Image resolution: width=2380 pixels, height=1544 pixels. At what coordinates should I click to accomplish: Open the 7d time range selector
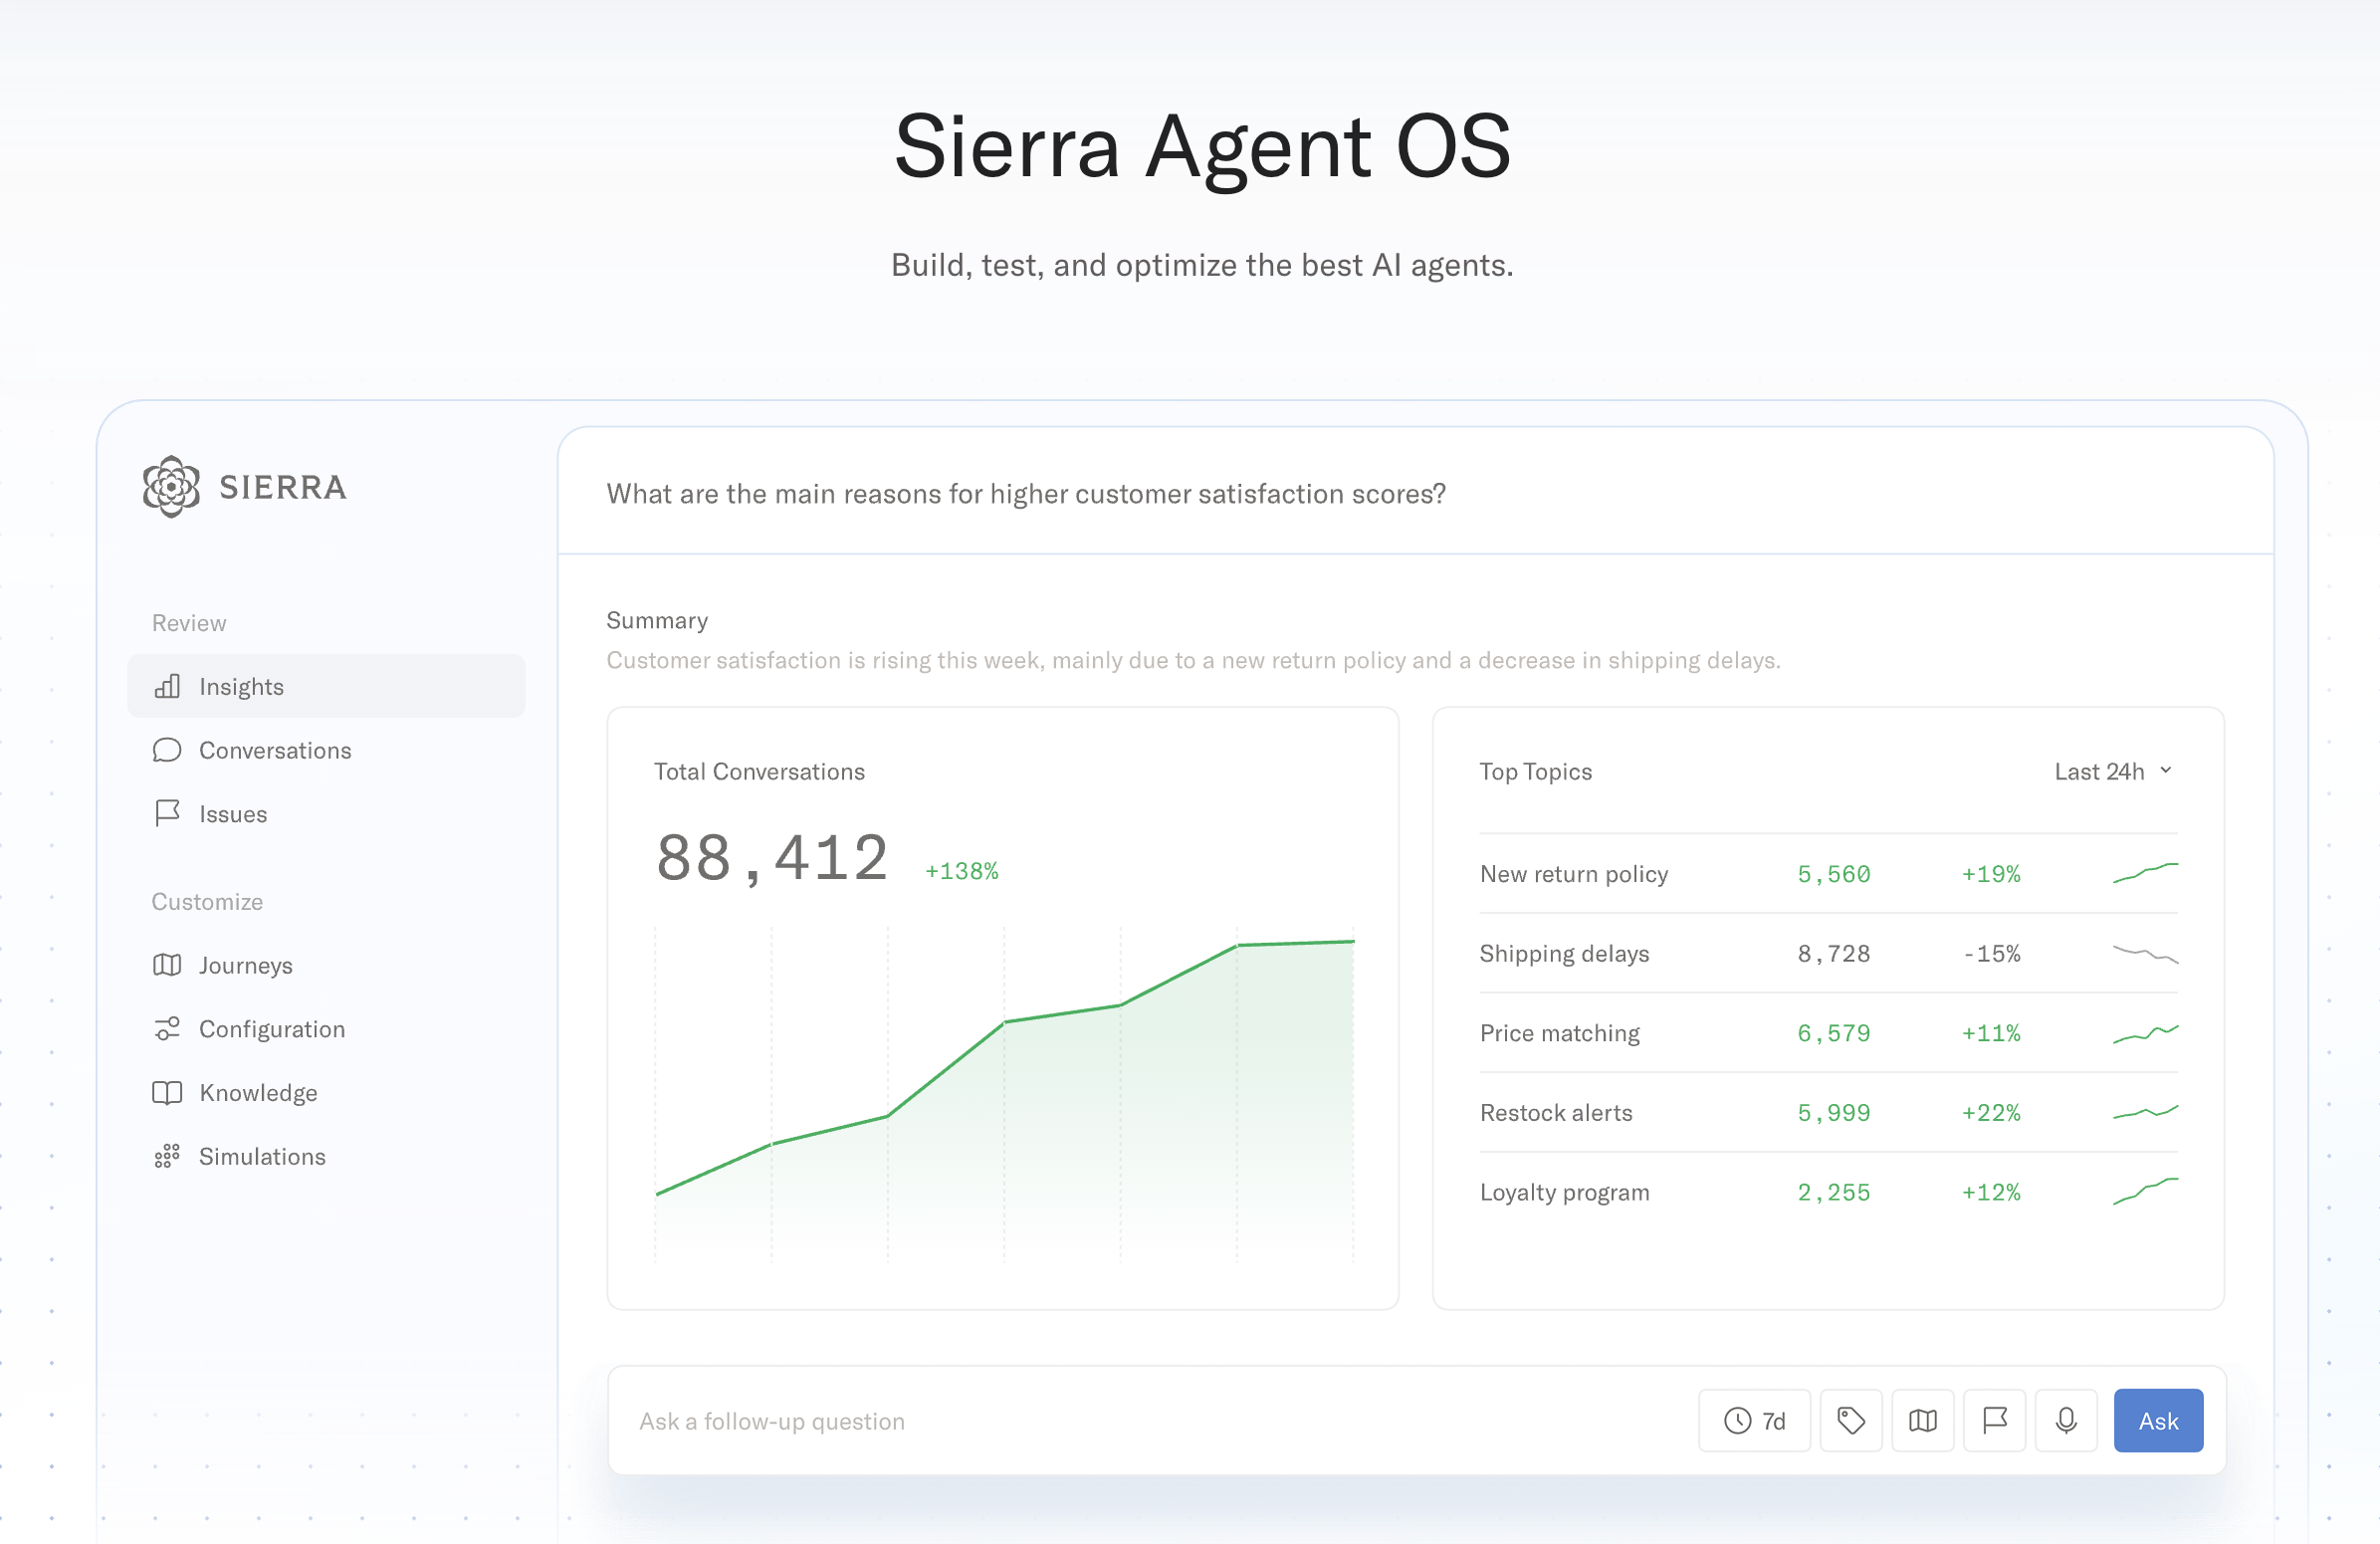pyautogui.click(x=1754, y=1420)
